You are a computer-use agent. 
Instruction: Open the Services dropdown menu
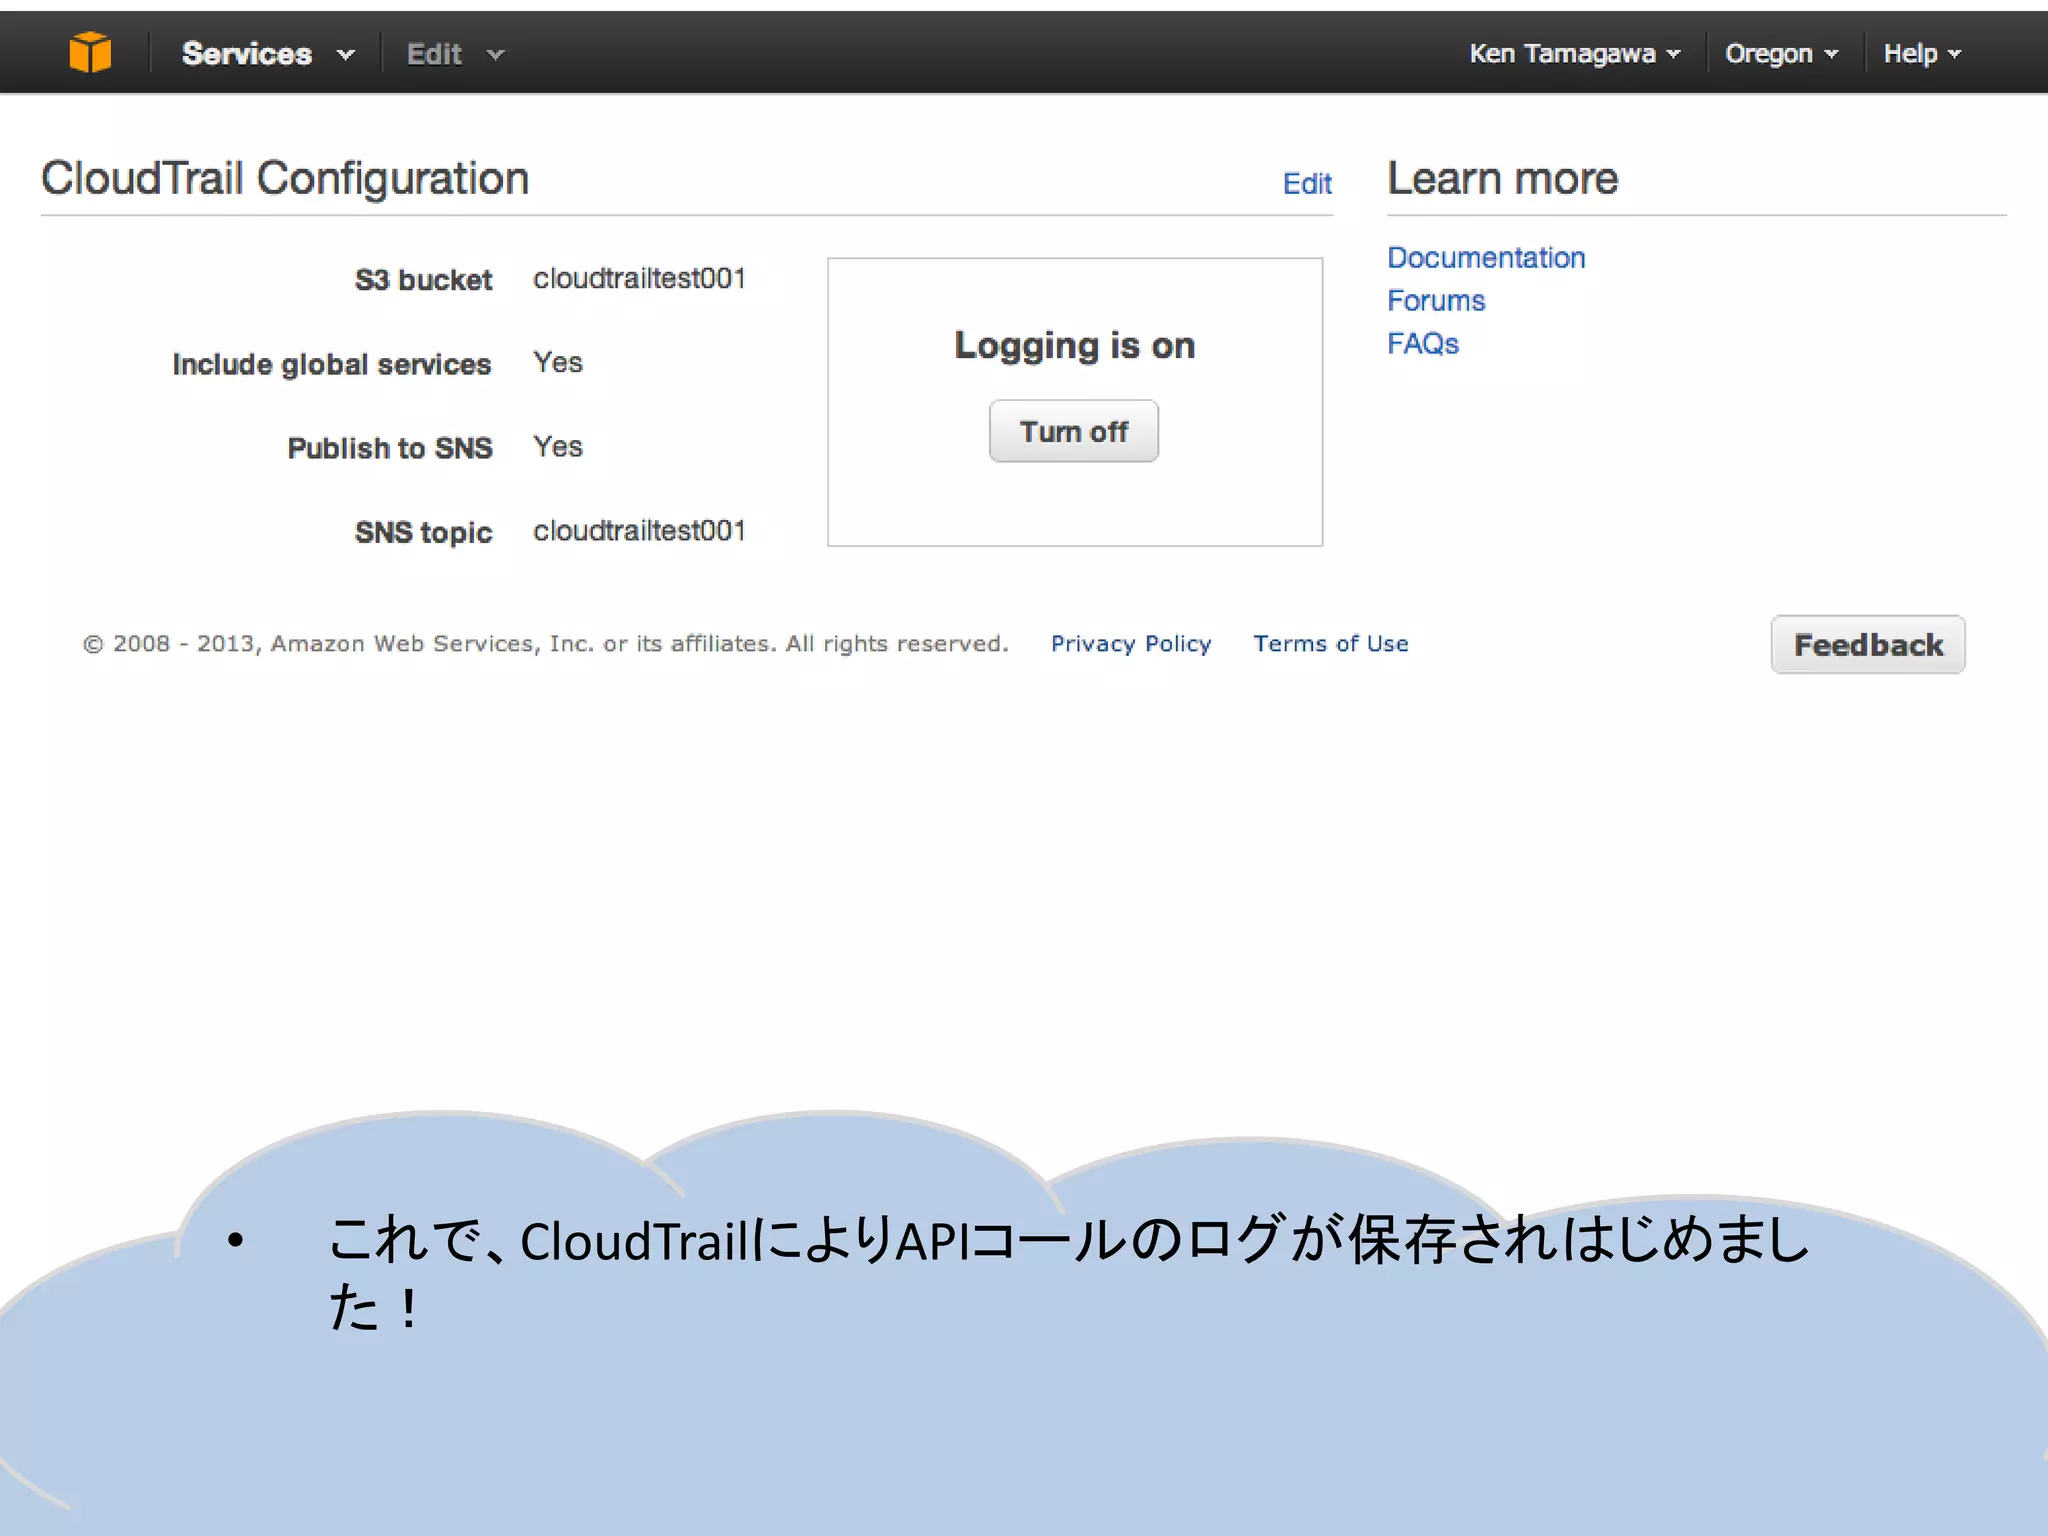pyautogui.click(x=268, y=54)
